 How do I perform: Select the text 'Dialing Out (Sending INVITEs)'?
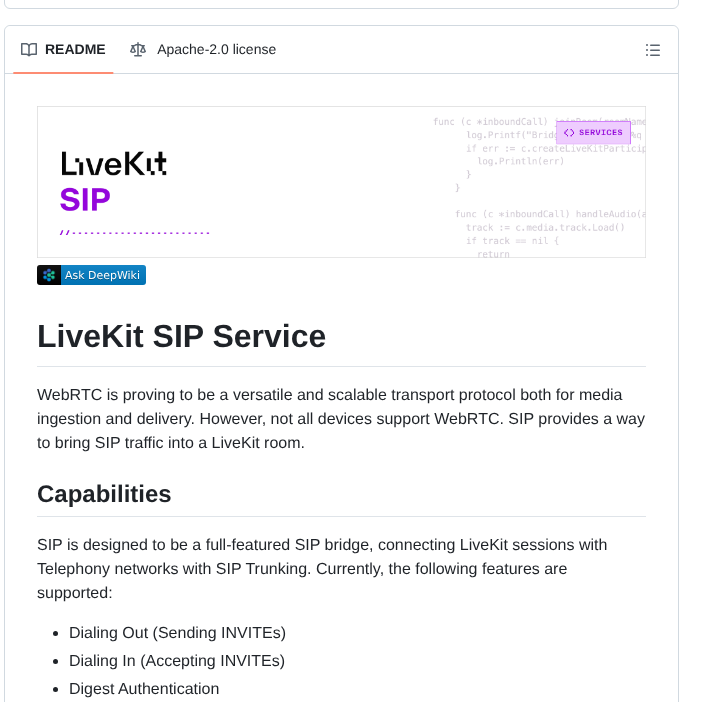click(177, 633)
